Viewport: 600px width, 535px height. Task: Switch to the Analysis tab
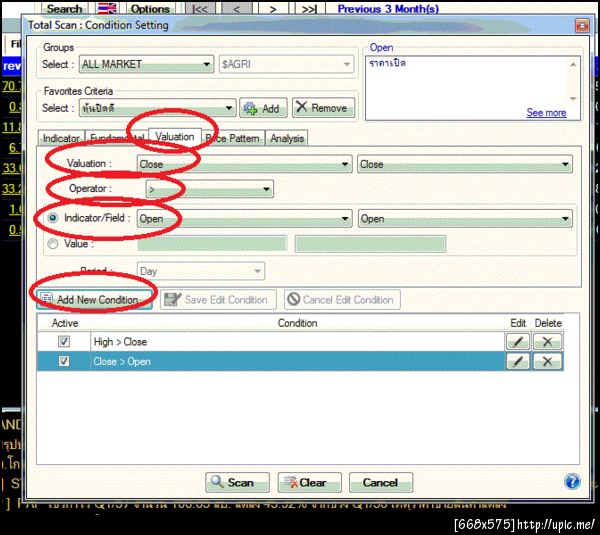click(287, 138)
